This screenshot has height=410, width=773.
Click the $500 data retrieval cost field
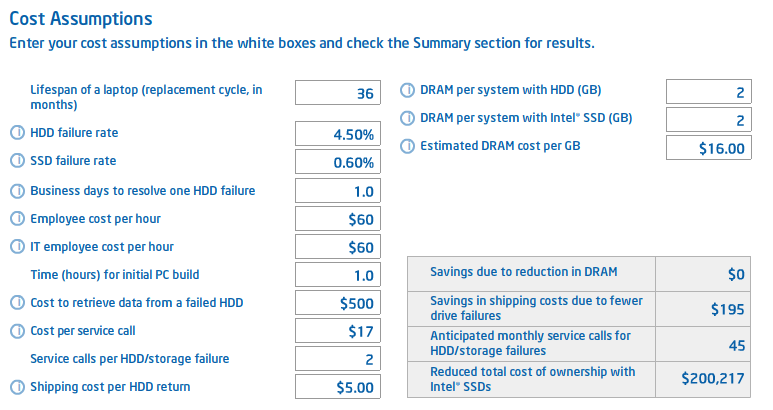click(338, 303)
